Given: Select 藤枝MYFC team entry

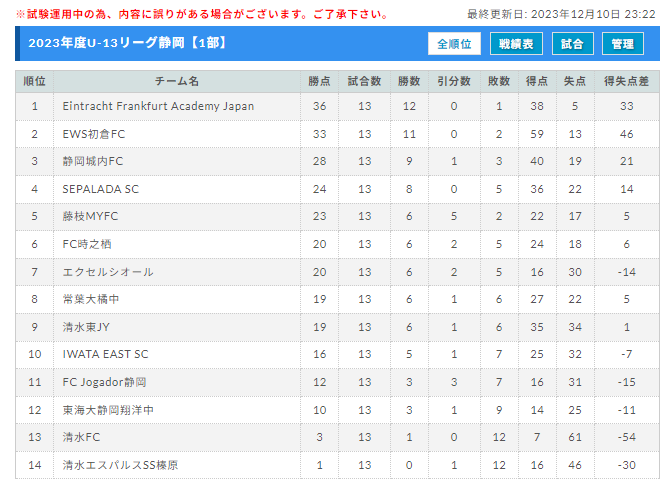Looking at the screenshot, I should pos(90,216).
